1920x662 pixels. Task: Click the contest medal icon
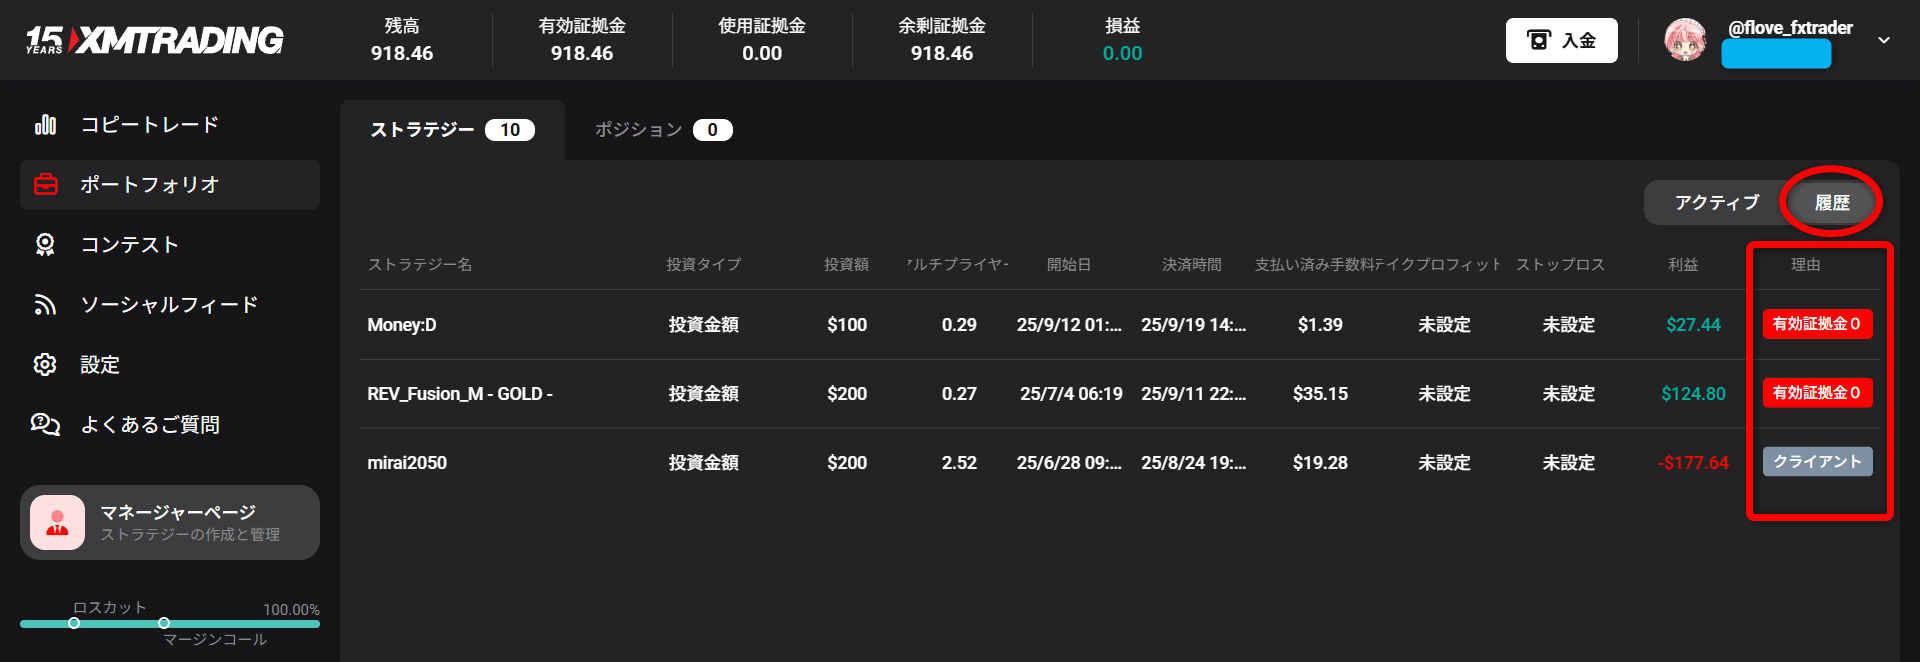pyautogui.click(x=45, y=245)
